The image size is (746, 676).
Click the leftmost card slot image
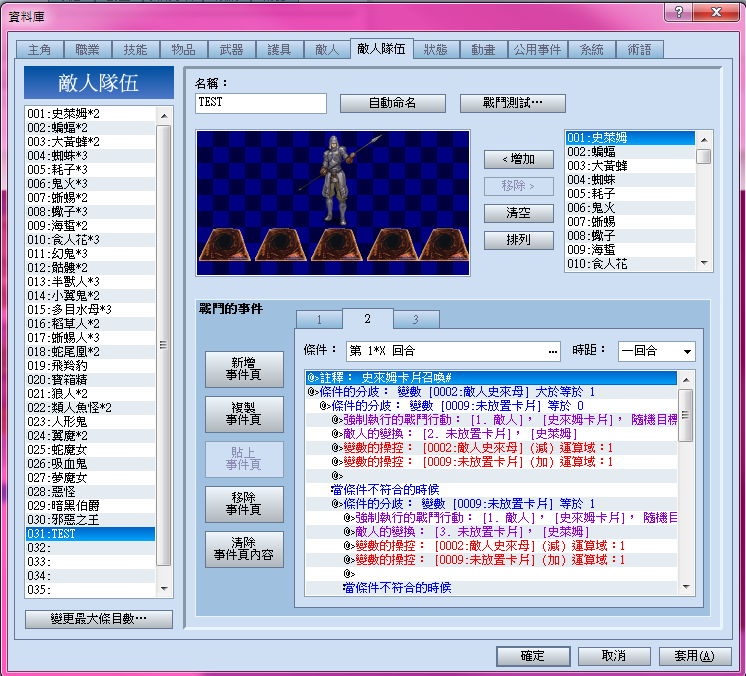click(225, 245)
